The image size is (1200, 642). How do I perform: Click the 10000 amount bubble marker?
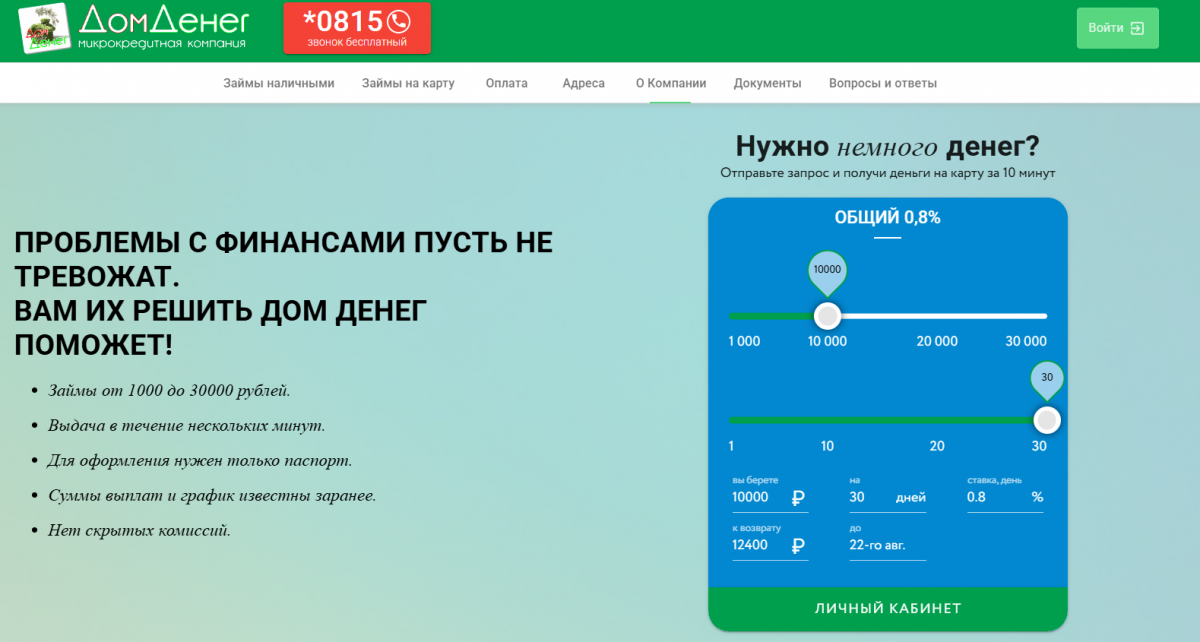[827, 272]
